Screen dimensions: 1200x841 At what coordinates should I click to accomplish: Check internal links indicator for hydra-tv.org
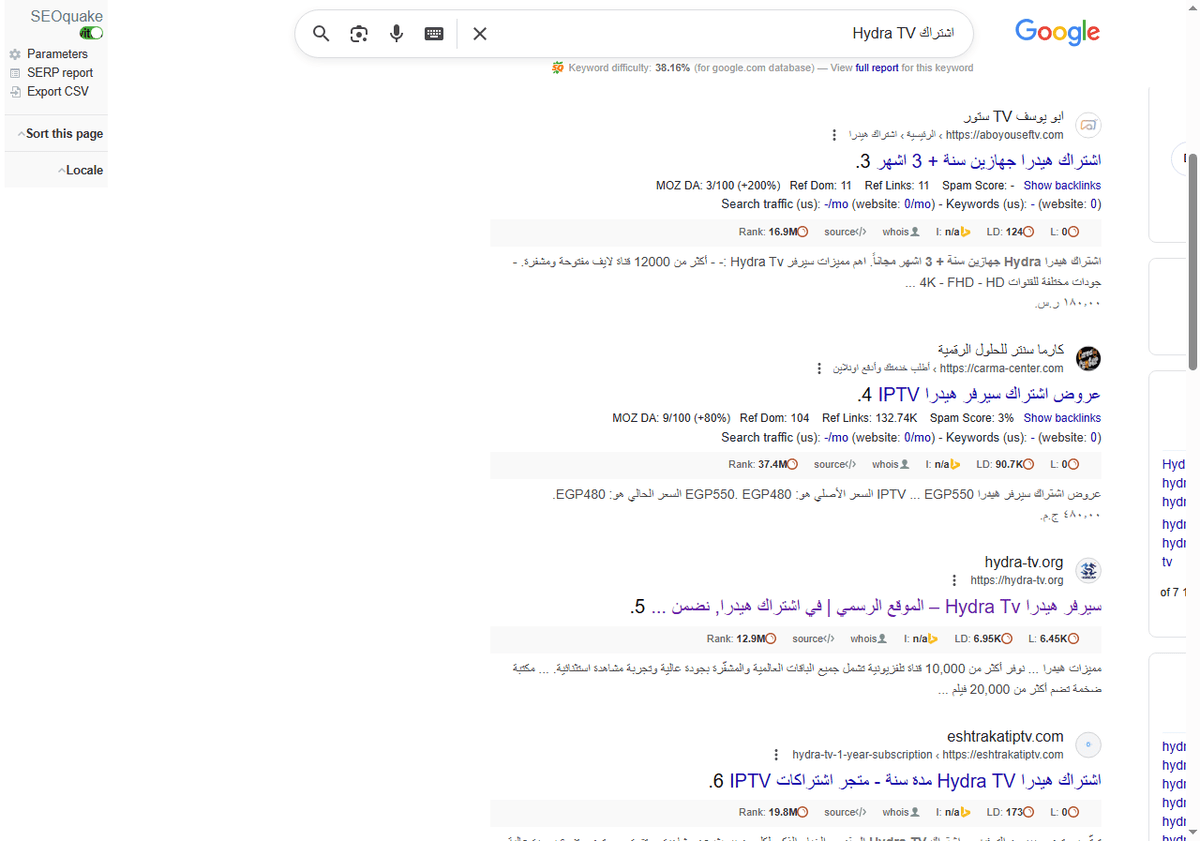[920, 638]
